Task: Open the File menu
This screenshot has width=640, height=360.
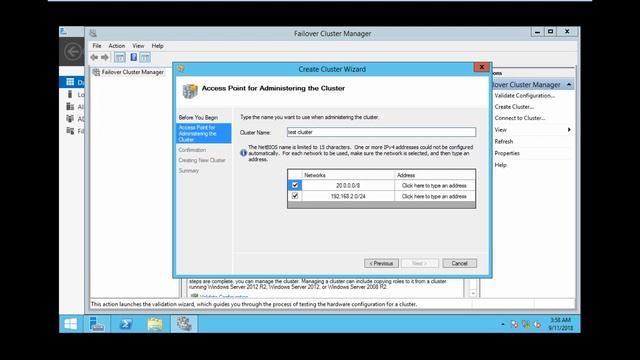Action: click(x=97, y=46)
